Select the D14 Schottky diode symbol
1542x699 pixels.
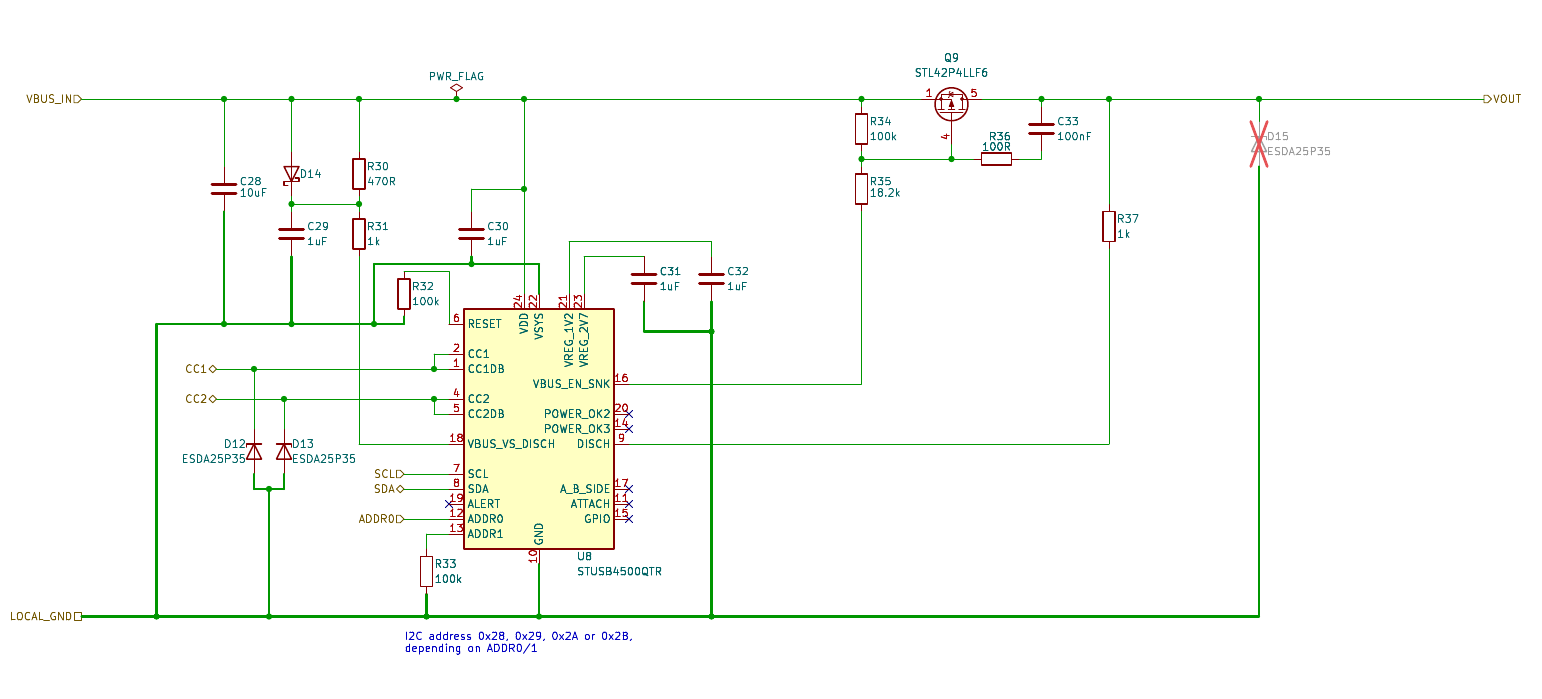291,175
